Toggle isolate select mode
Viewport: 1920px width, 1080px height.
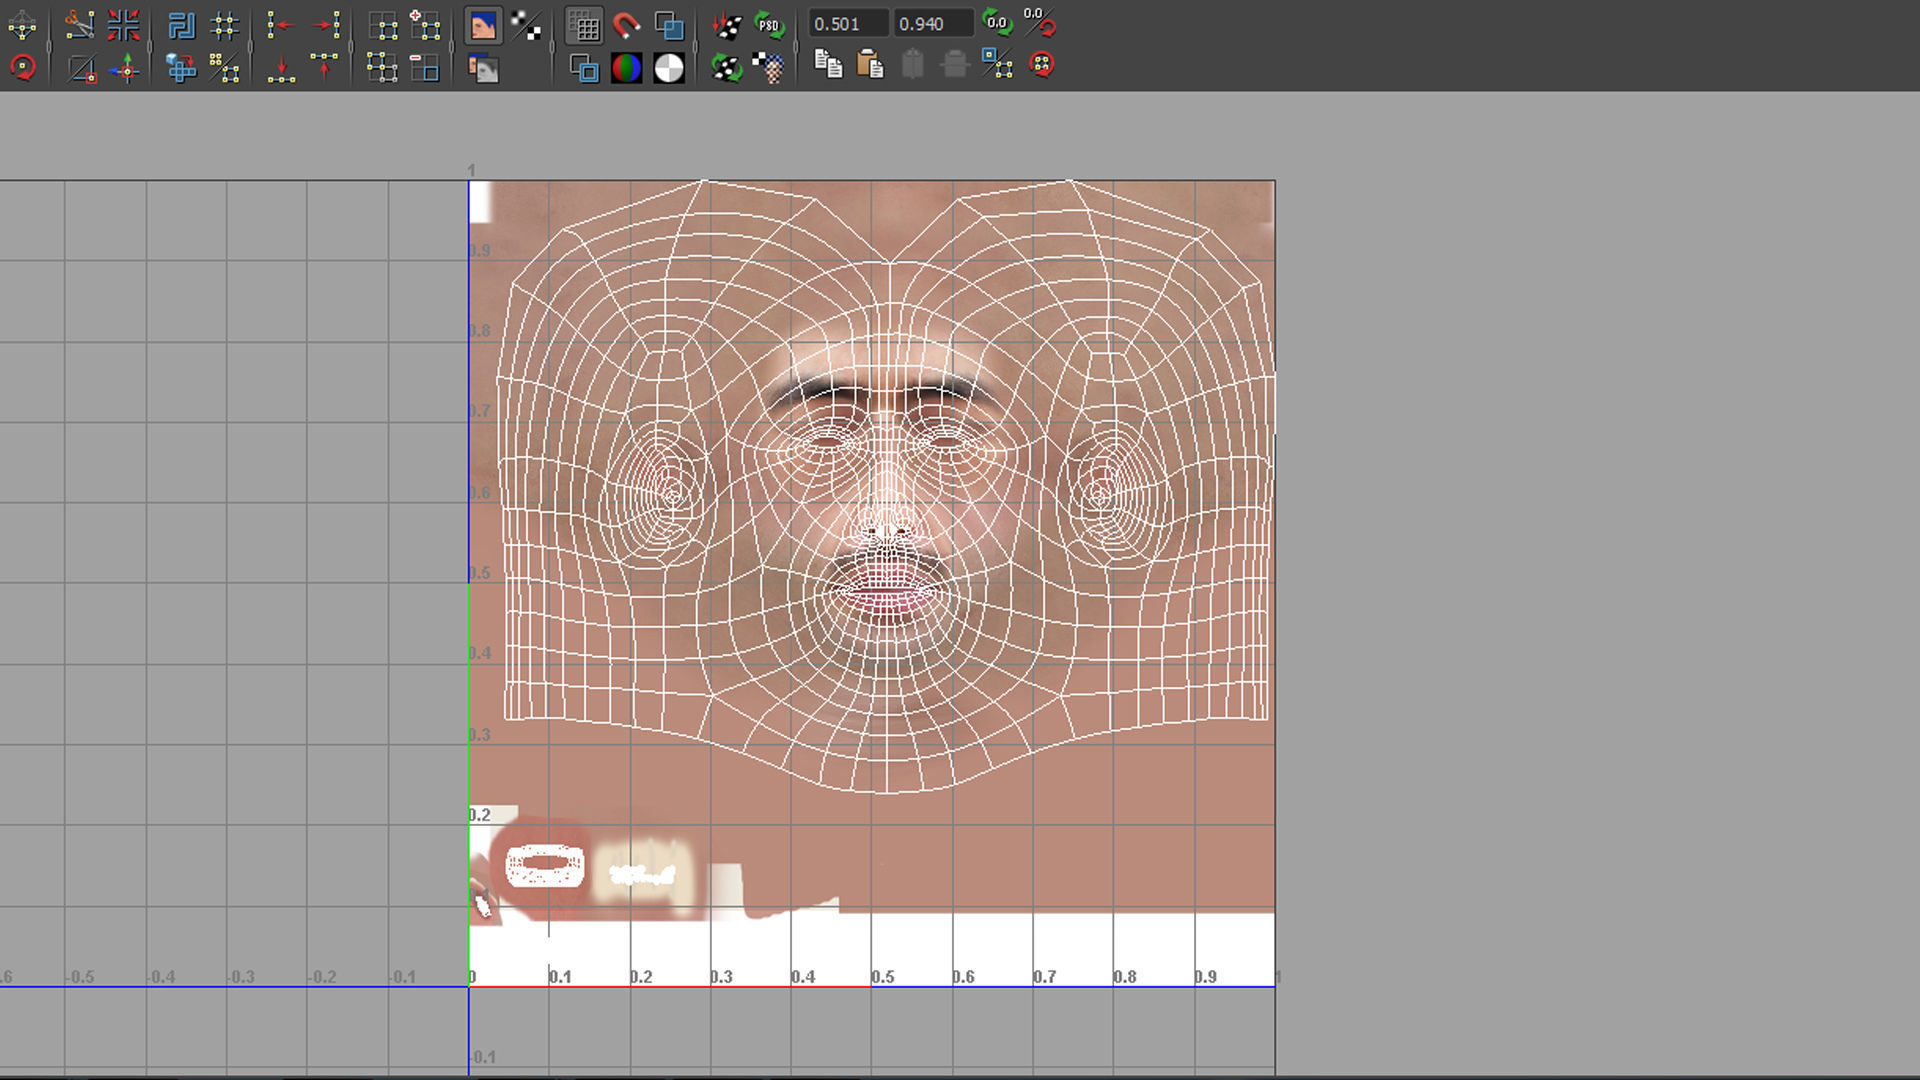(382, 24)
